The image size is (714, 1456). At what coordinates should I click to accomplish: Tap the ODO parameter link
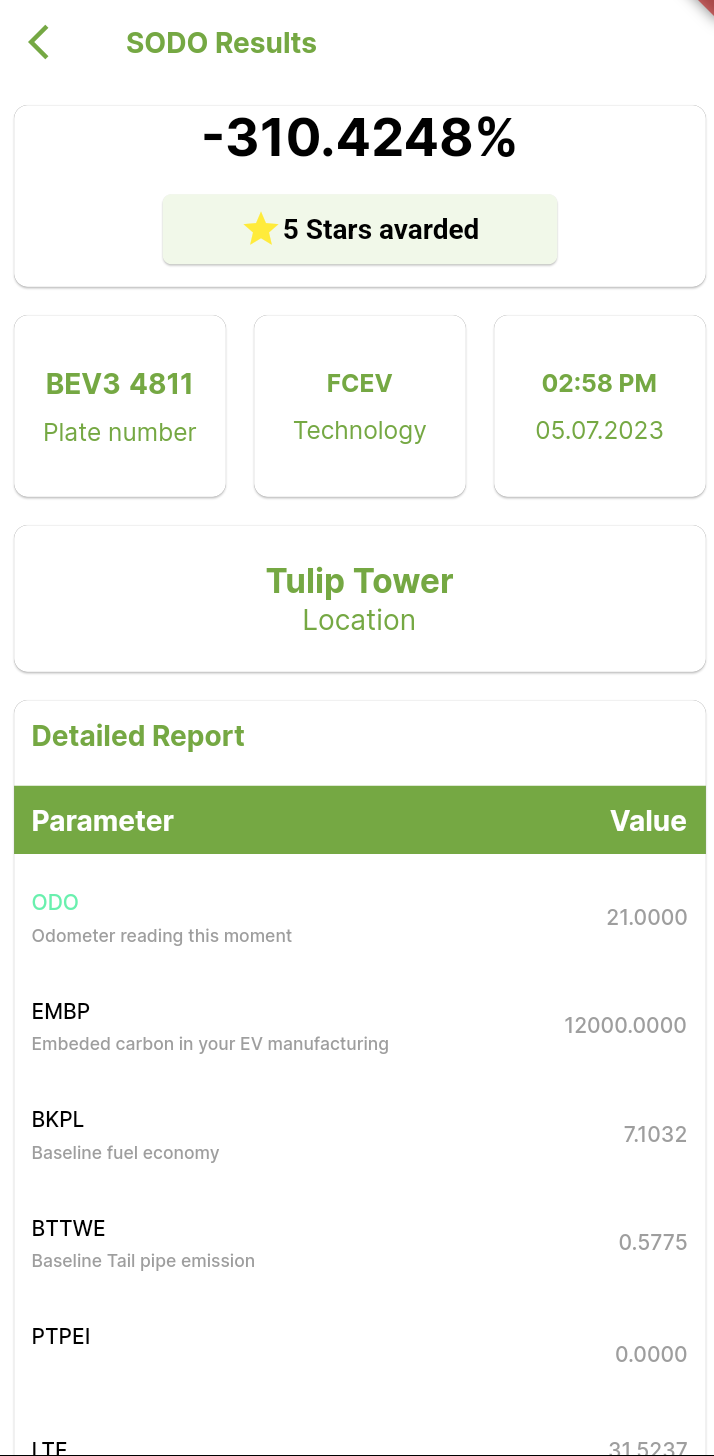(55, 902)
